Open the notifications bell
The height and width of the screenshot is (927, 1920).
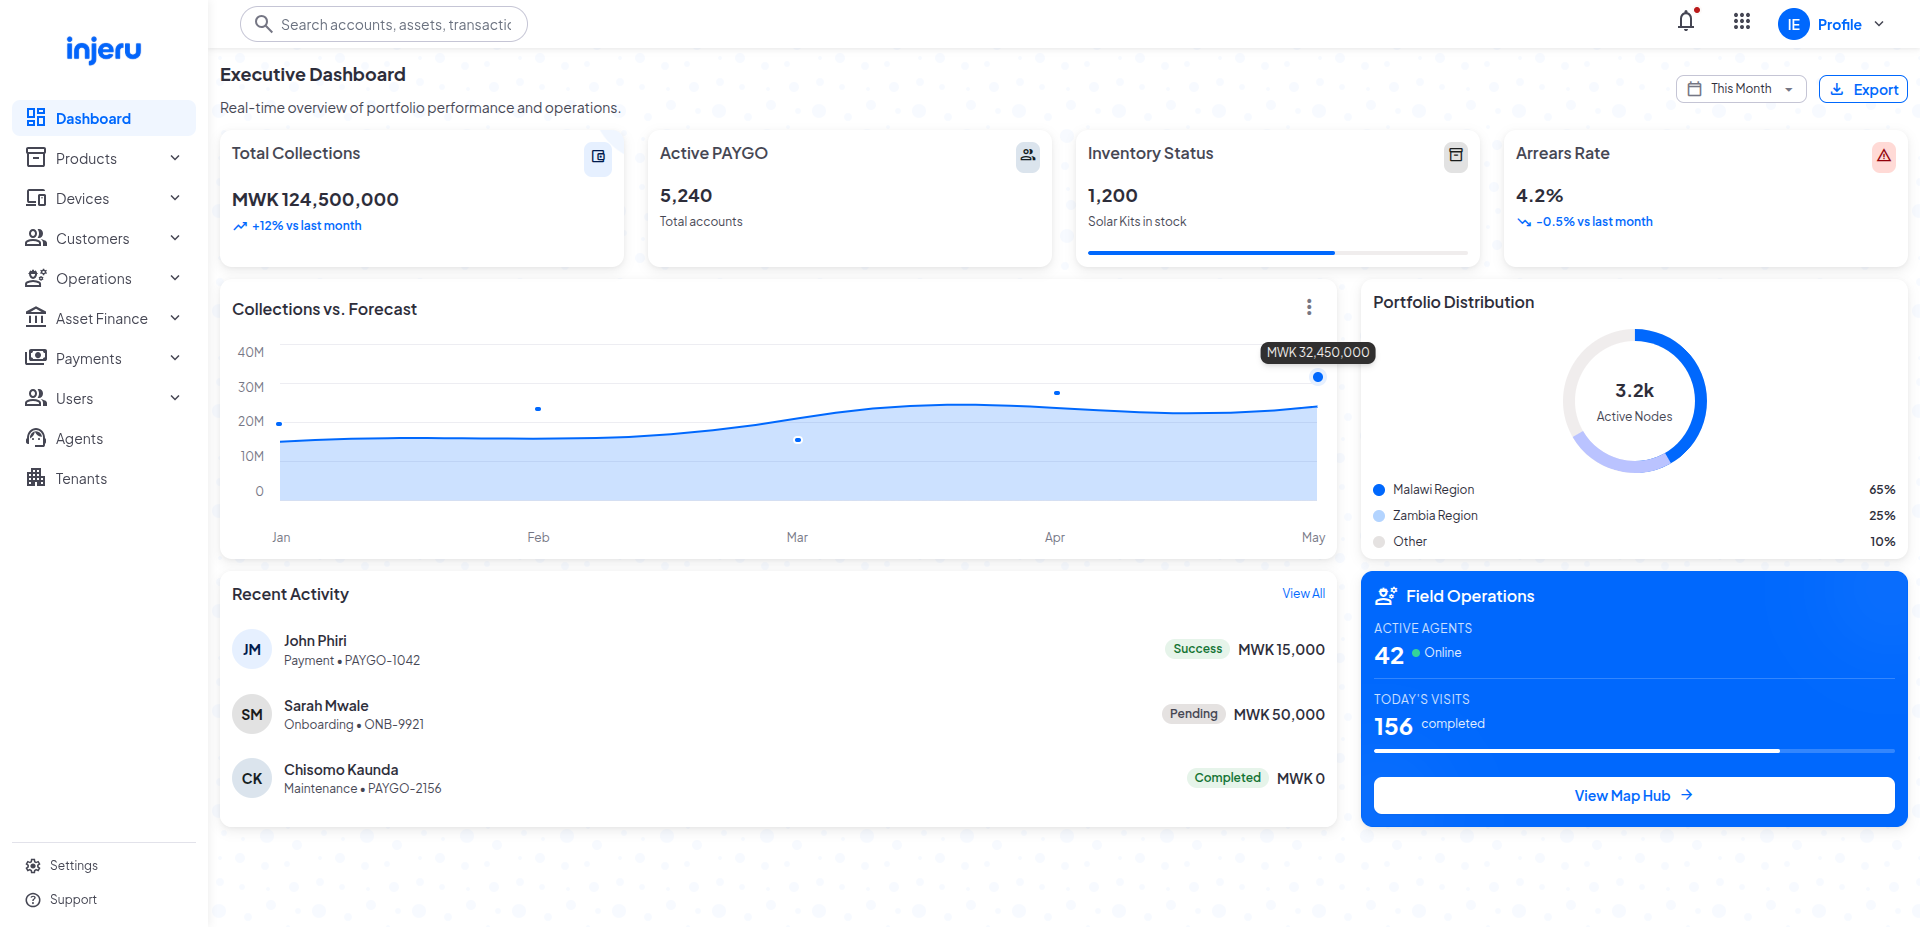pyautogui.click(x=1686, y=21)
